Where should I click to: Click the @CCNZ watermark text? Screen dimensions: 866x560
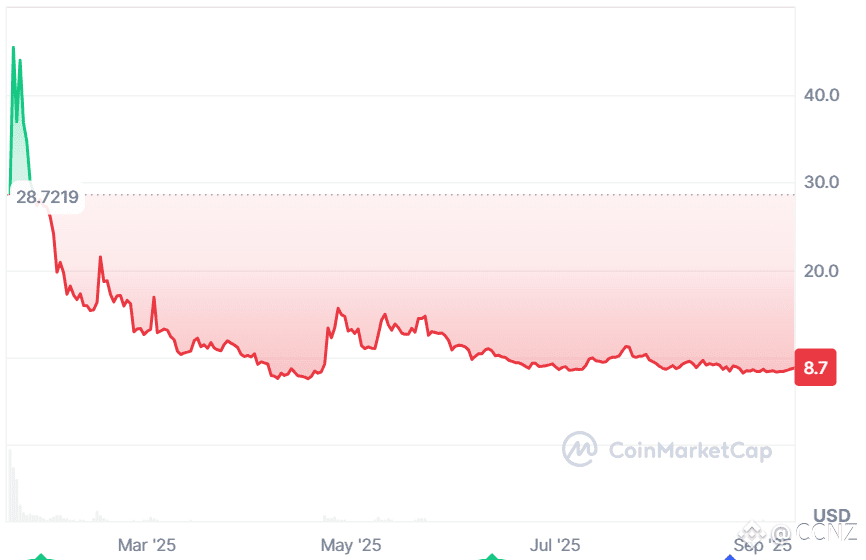pos(814,532)
